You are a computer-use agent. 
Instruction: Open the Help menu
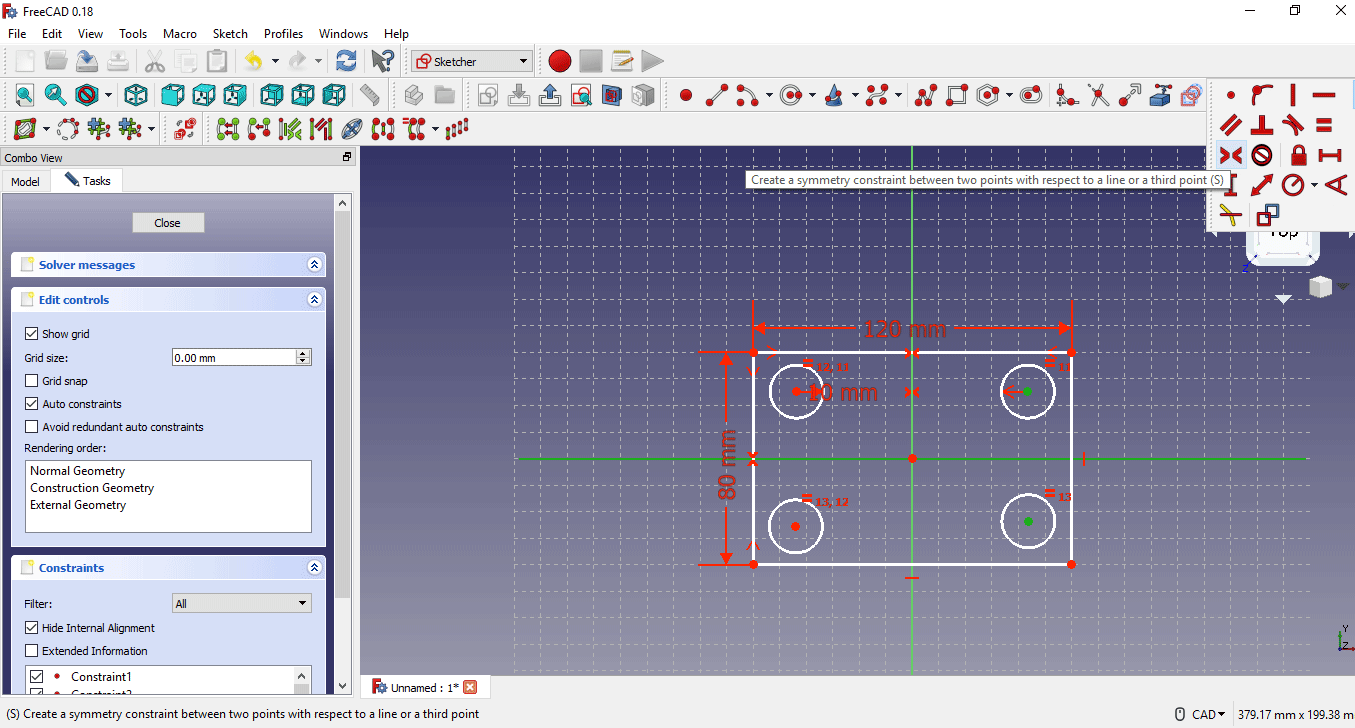[396, 34]
